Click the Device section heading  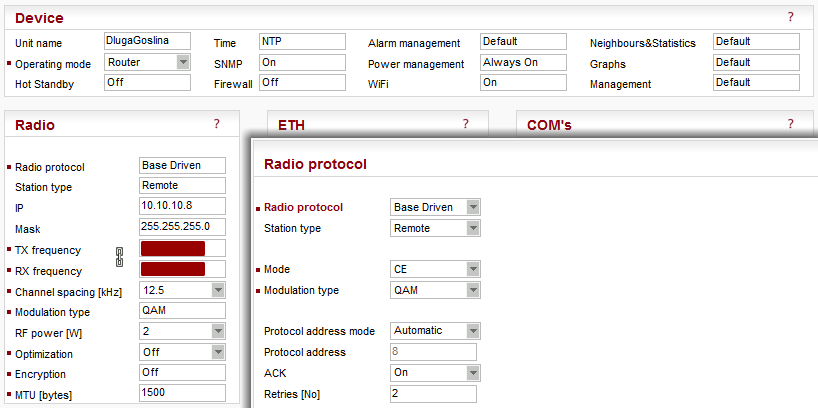click(39, 18)
